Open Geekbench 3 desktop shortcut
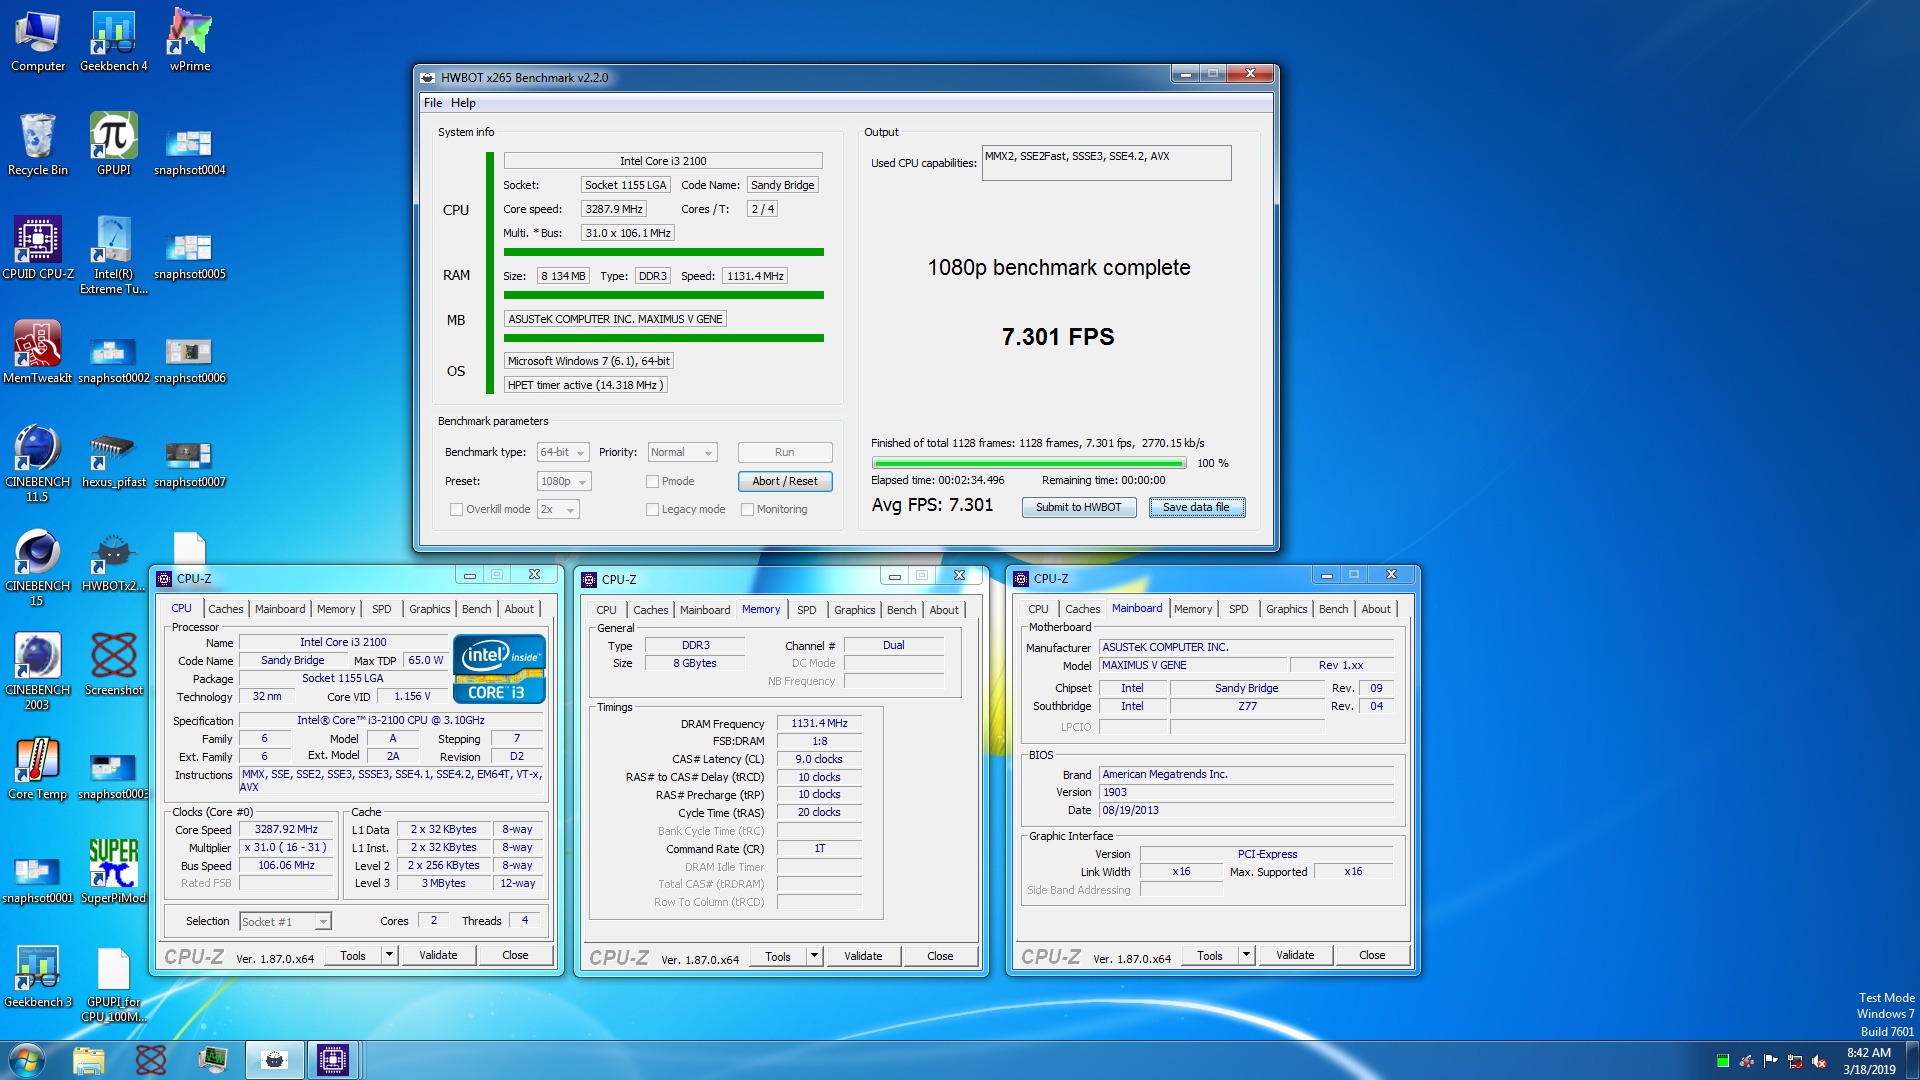 (38, 977)
